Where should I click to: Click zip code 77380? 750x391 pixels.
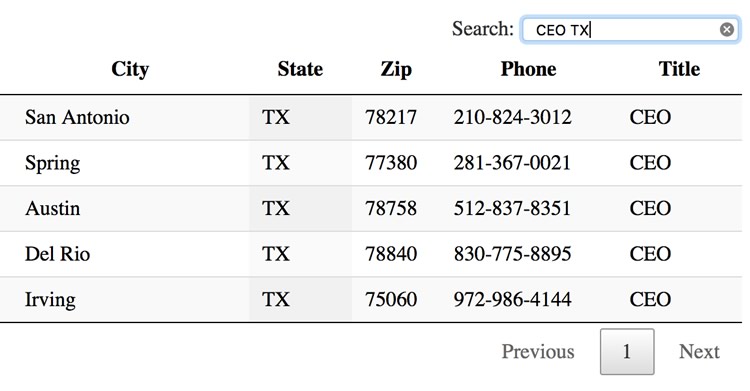click(391, 163)
